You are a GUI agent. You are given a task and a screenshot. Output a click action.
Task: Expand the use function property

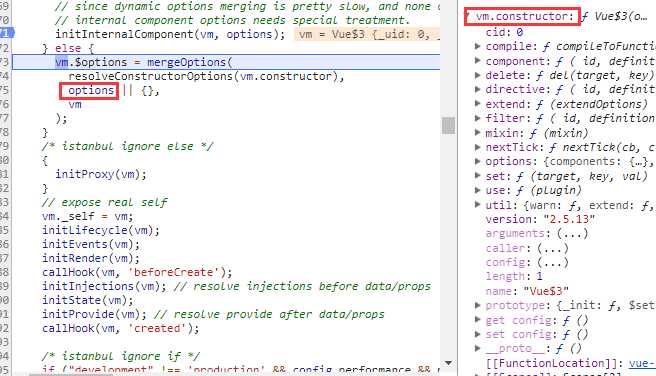click(x=477, y=190)
